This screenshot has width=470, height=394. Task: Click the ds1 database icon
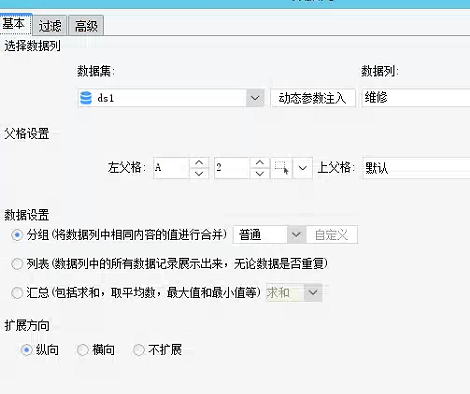coord(86,98)
